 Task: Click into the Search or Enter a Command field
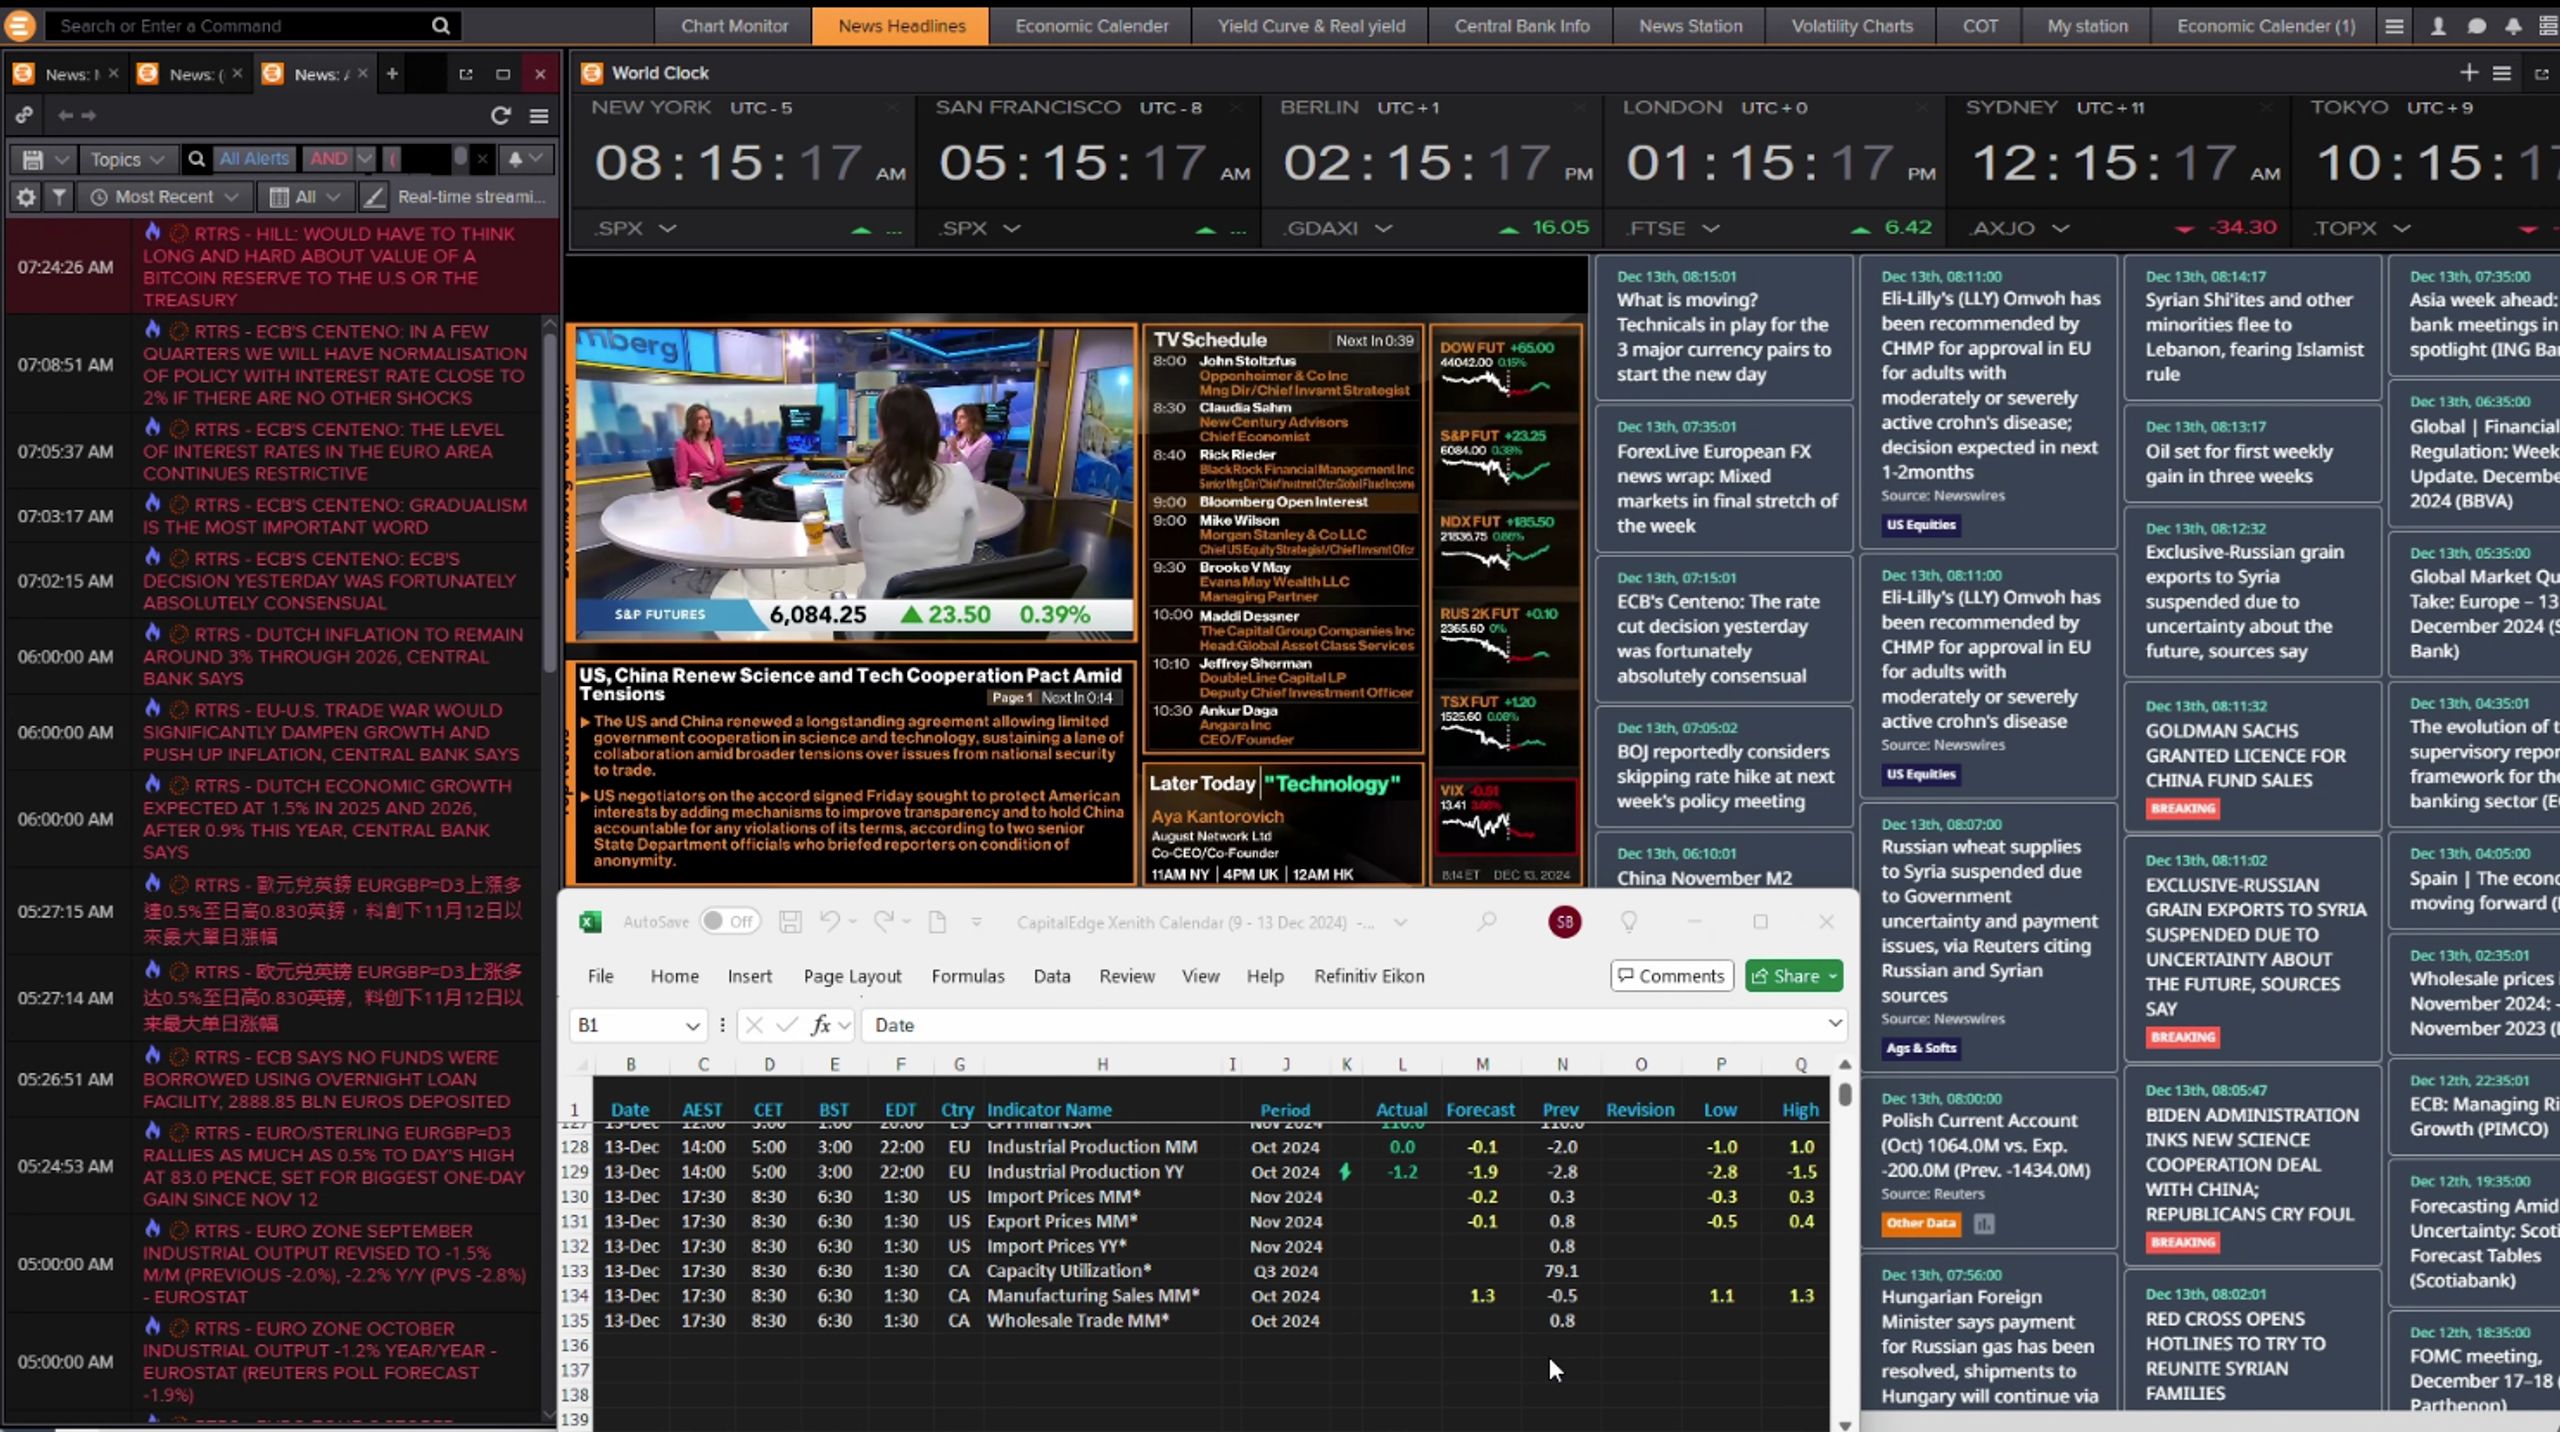(240, 26)
